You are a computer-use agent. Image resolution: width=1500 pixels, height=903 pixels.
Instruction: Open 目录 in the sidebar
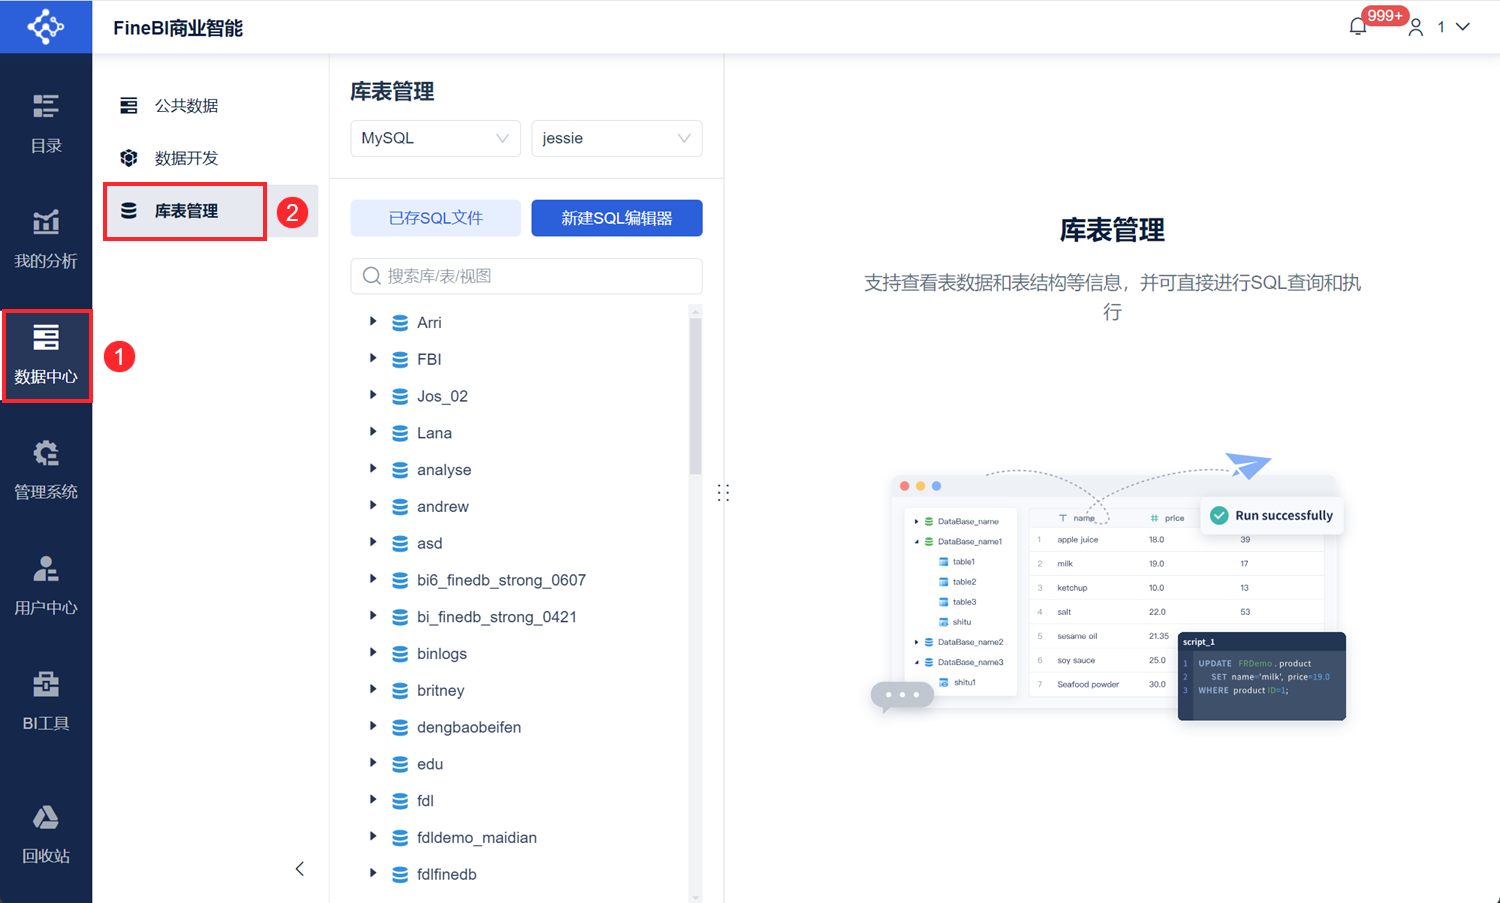click(x=46, y=124)
